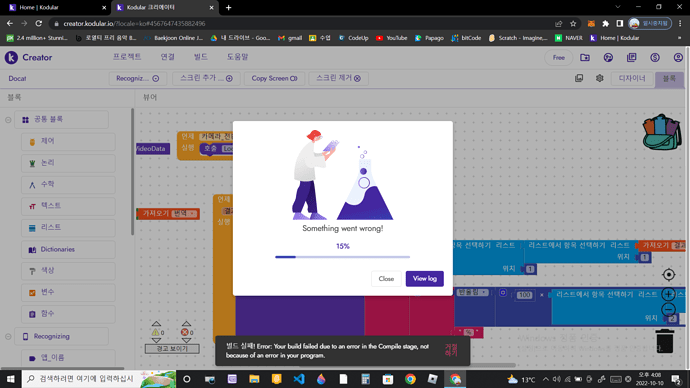
Task: Open the Recognizing screen selector dropdown
Action: (x=138, y=78)
